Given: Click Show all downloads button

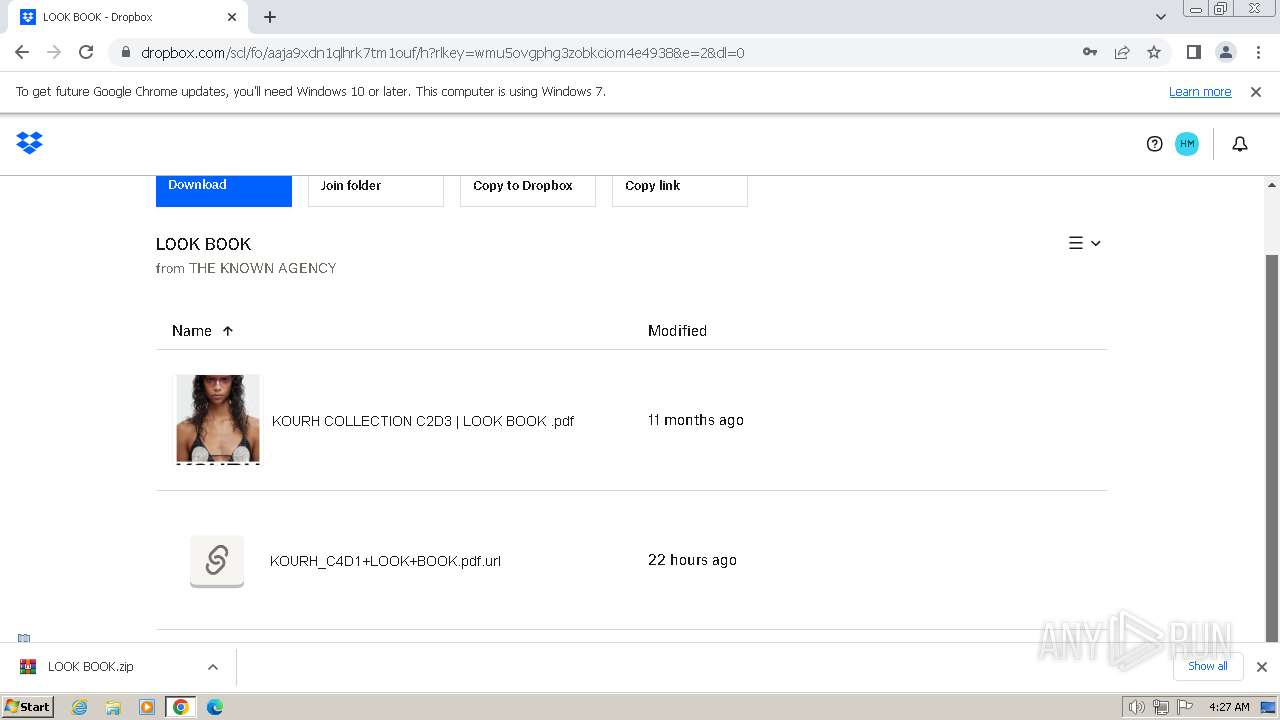Looking at the screenshot, I should [1208, 666].
